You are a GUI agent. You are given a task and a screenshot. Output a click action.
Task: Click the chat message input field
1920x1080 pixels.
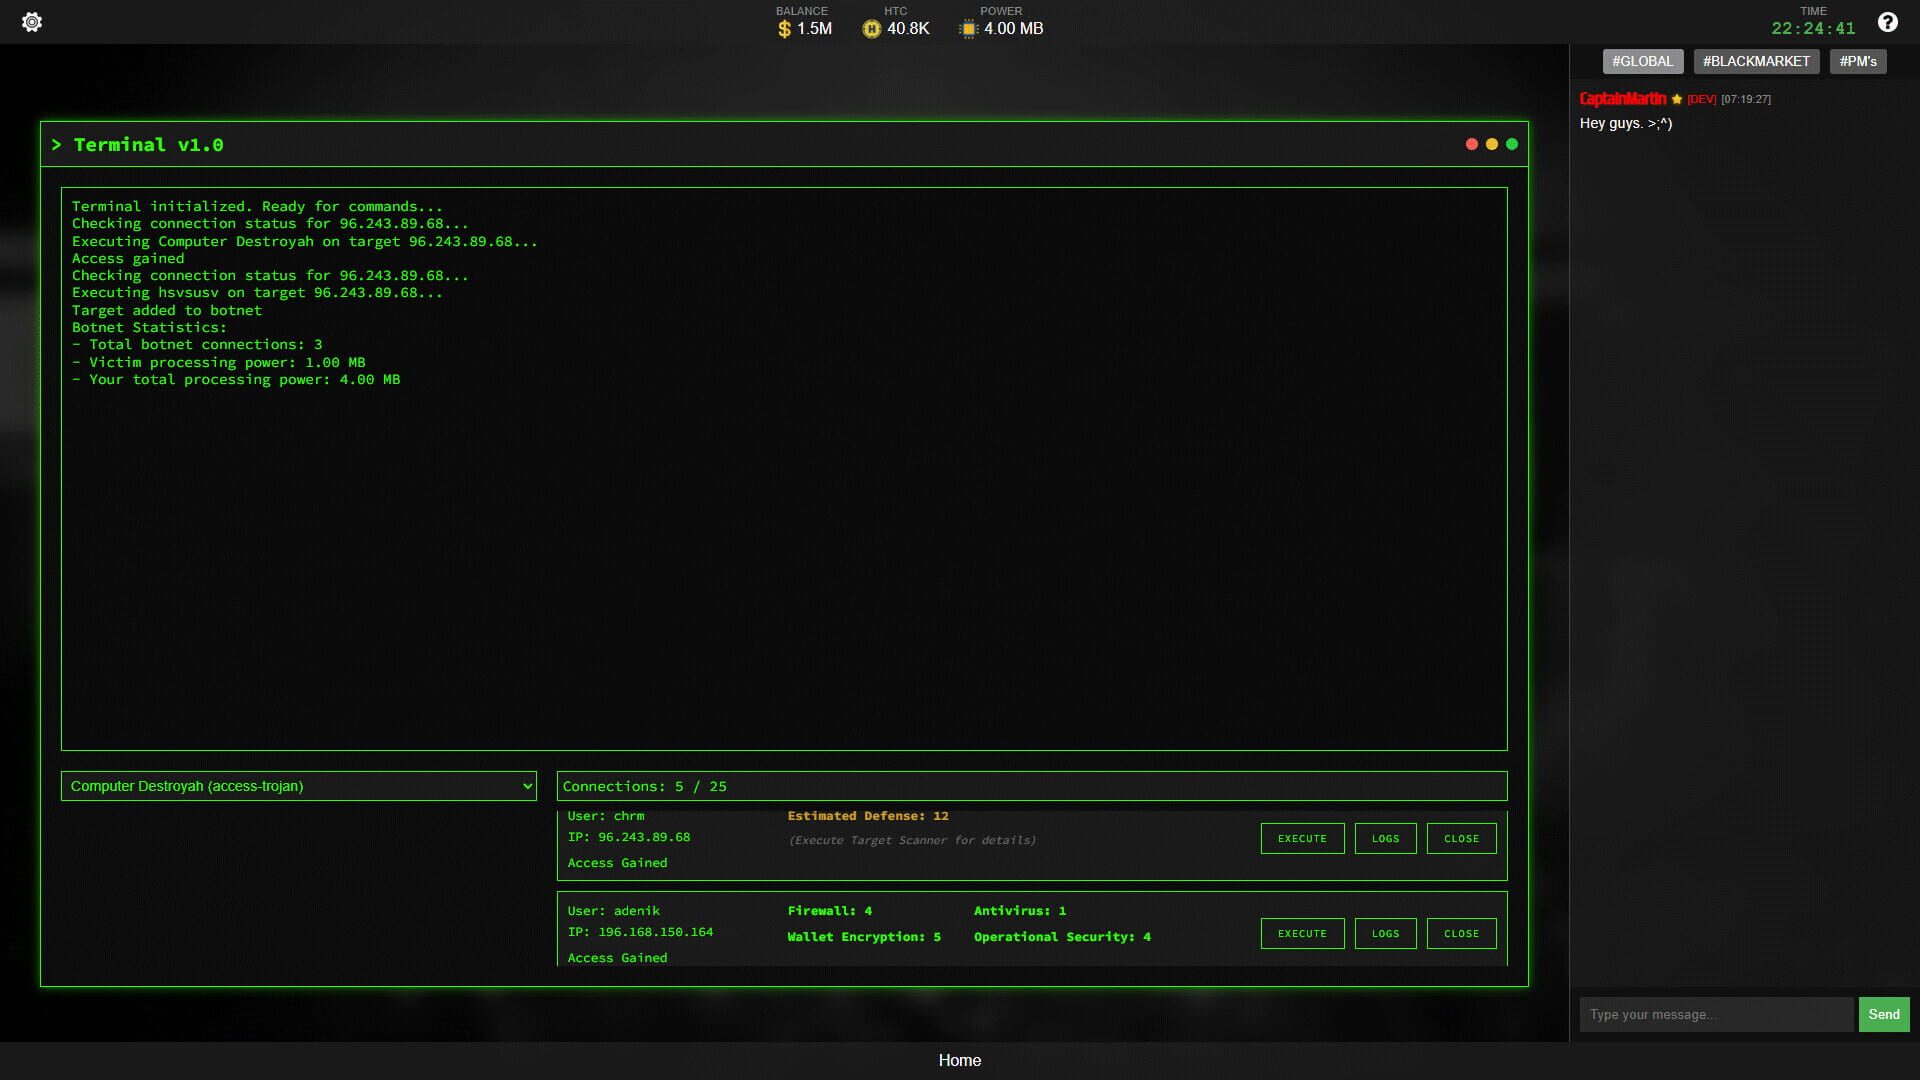click(1716, 1014)
